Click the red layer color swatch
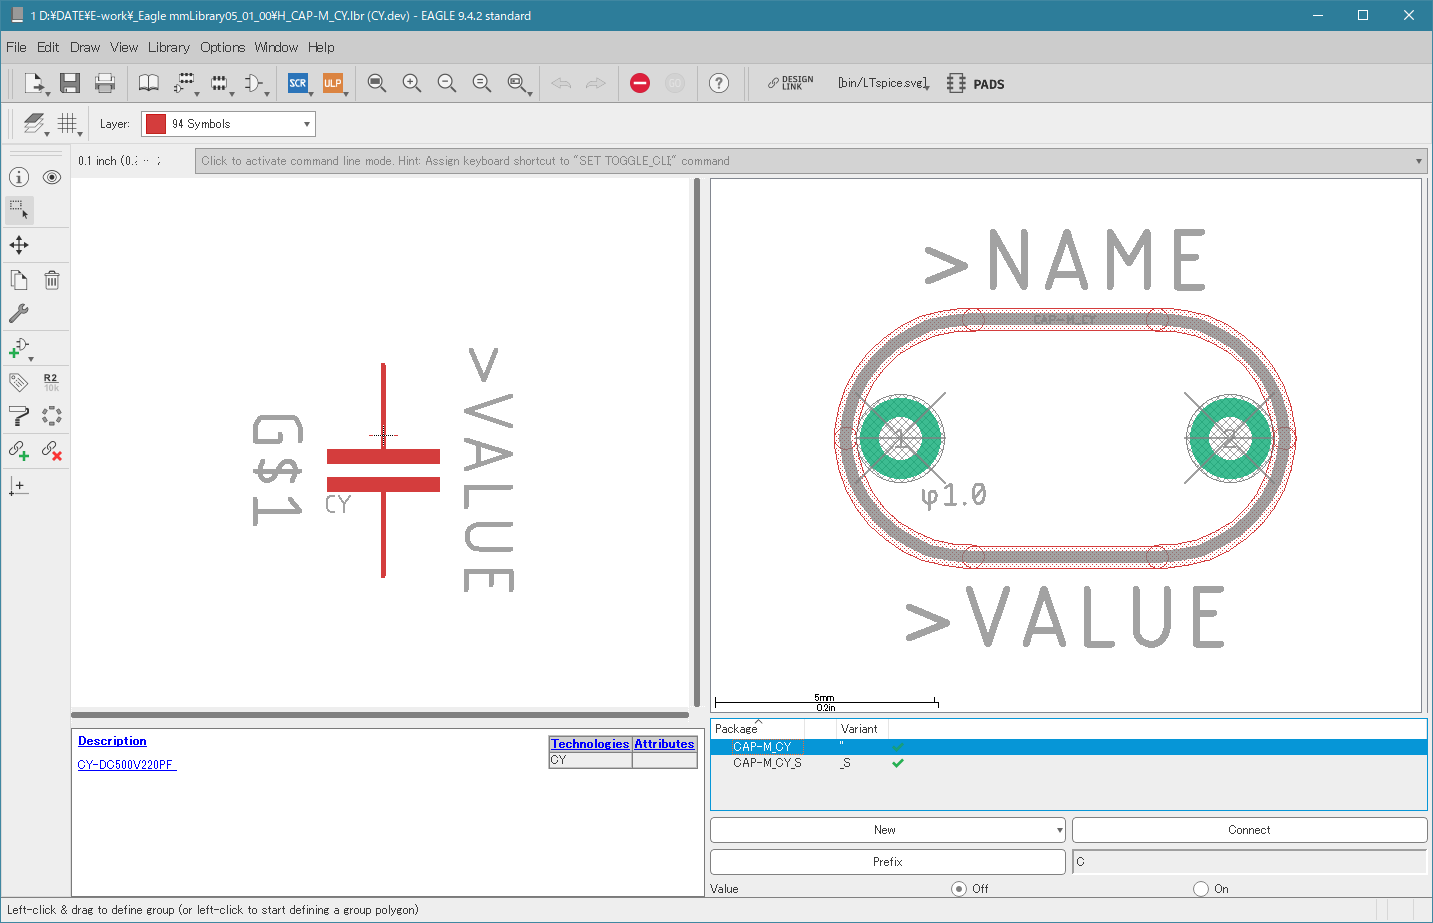The height and width of the screenshot is (923, 1433). pos(156,124)
